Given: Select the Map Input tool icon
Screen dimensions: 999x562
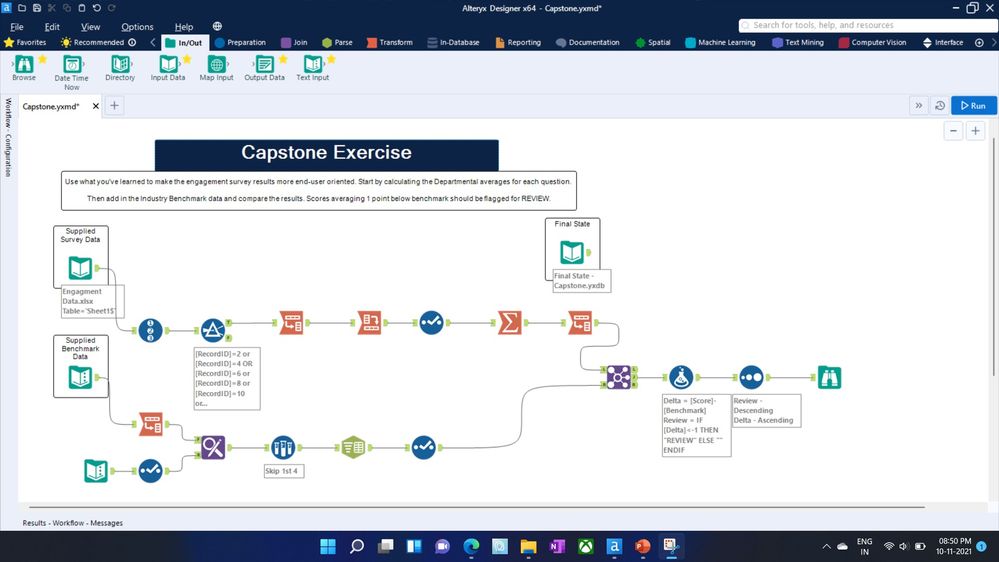Looking at the screenshot, I should [x=217, y=64].
